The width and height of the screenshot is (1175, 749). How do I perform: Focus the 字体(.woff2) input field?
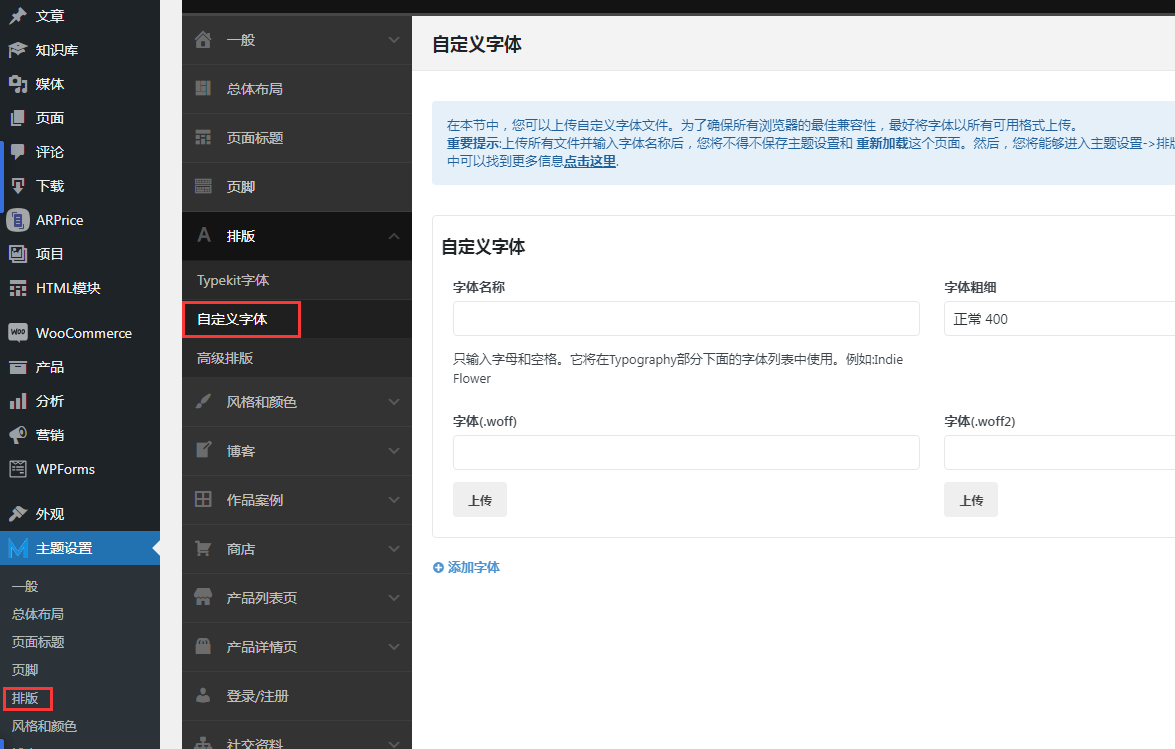(1060, 452)
